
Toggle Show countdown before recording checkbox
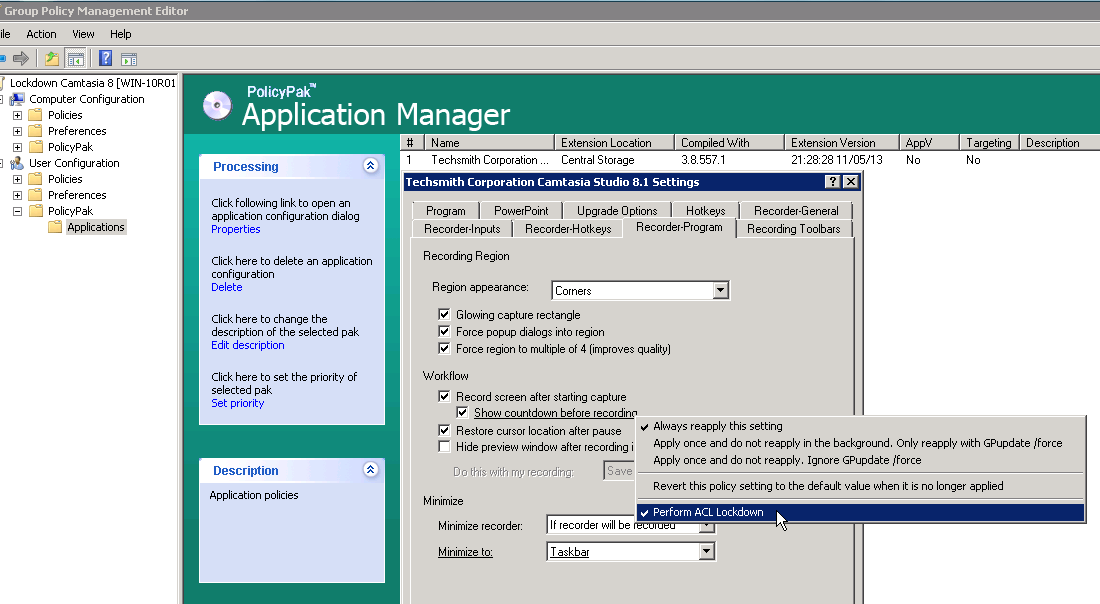pyautogui.click(x=462, y=412)
